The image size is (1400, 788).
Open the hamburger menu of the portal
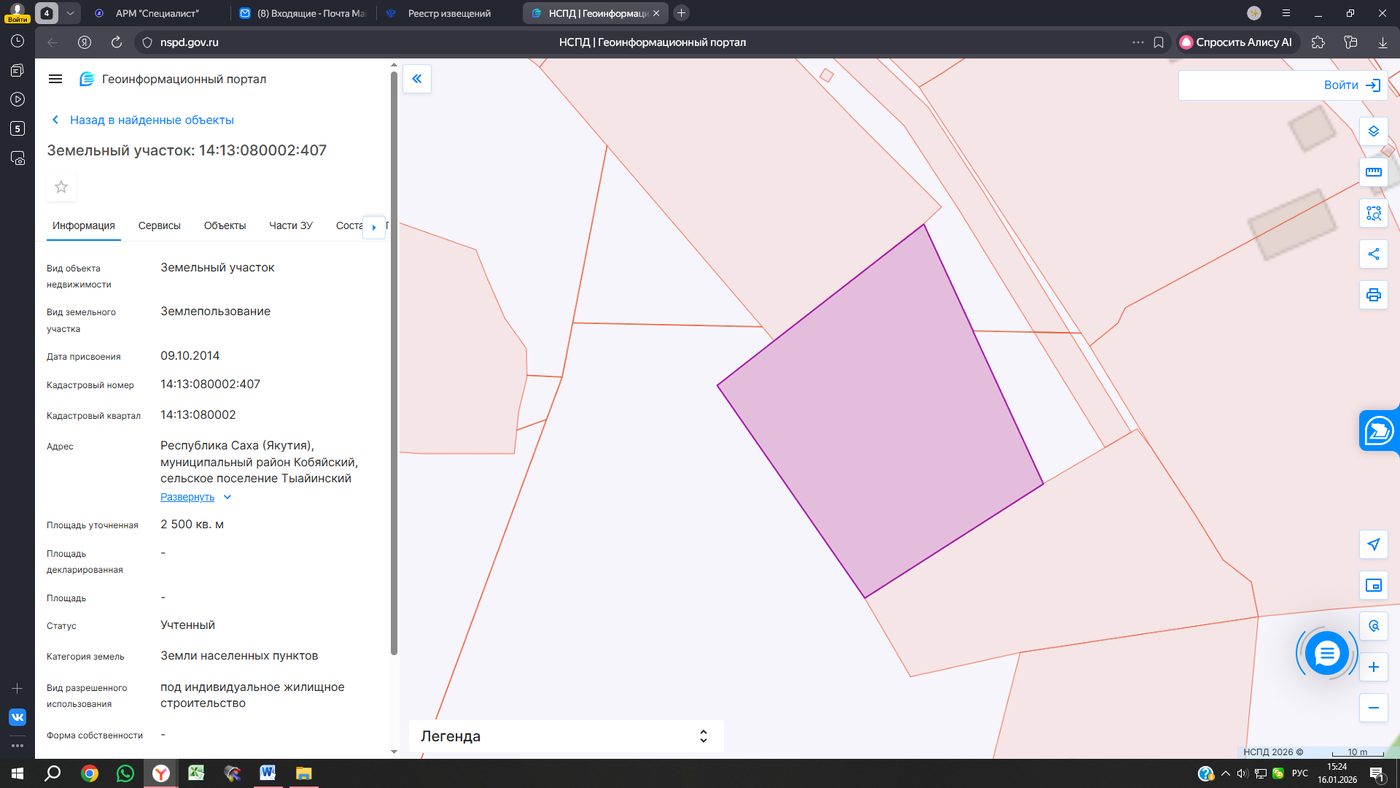click(x=55, y=79)
